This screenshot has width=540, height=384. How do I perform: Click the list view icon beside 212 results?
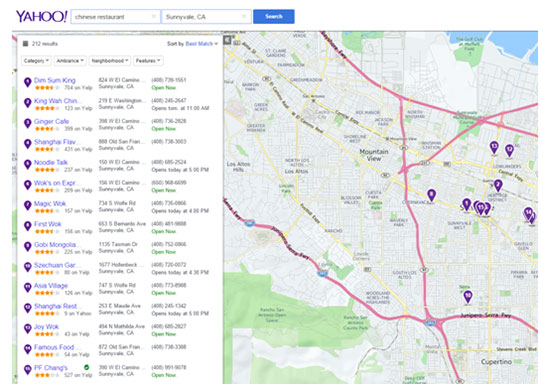click(x=25, y=43)
